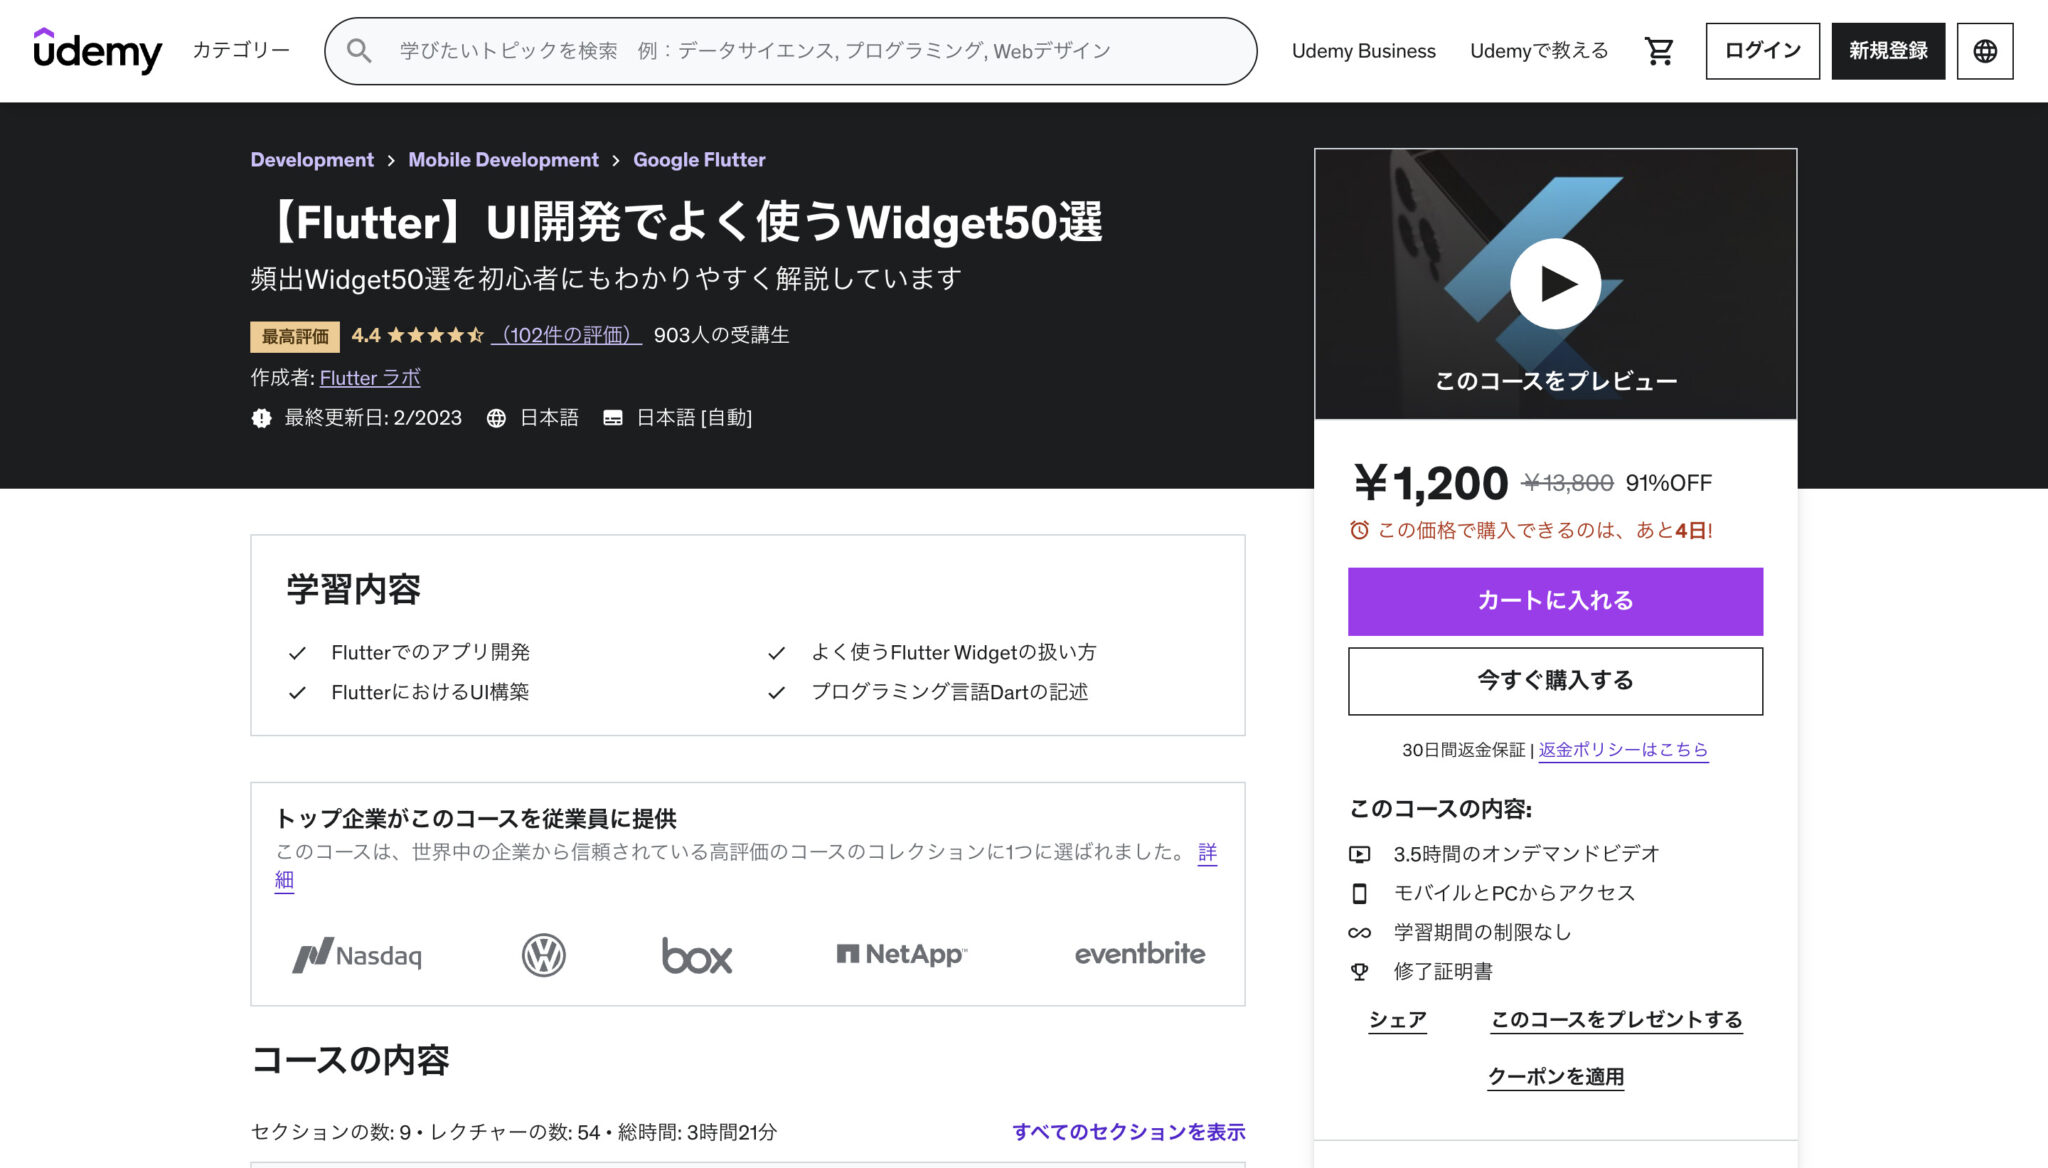Screen dimensions: 2048x1168
Task: Click the trophy icon next to 修了証明書
Action: (x=1359, y=970)
